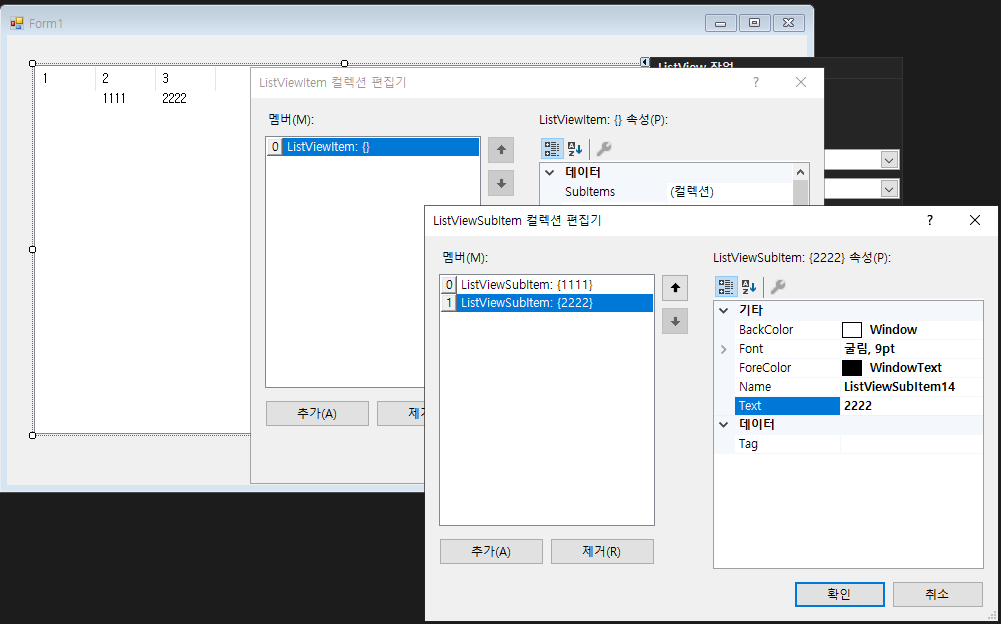Click ForeColor black color swatch
The height and width of the screenshot is (624, 1001).
coord(852,368)
